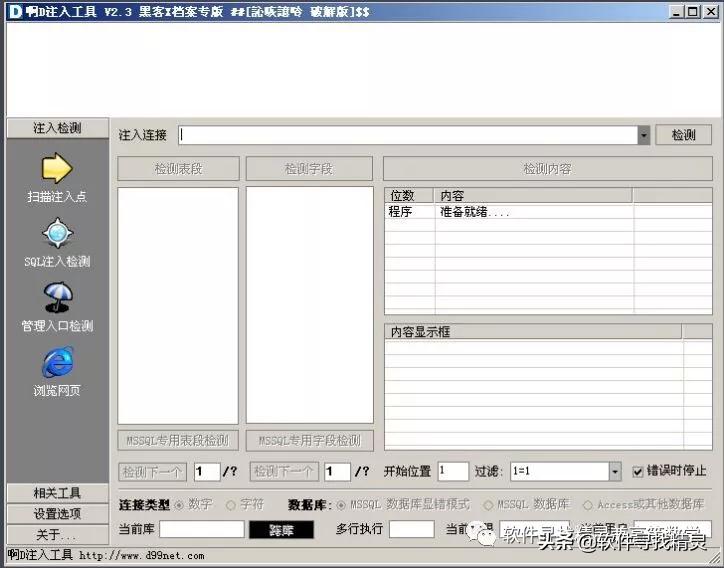The image size is (724, 568).
Task: Click the 多行执行 input field
Action: coord(411,529)
